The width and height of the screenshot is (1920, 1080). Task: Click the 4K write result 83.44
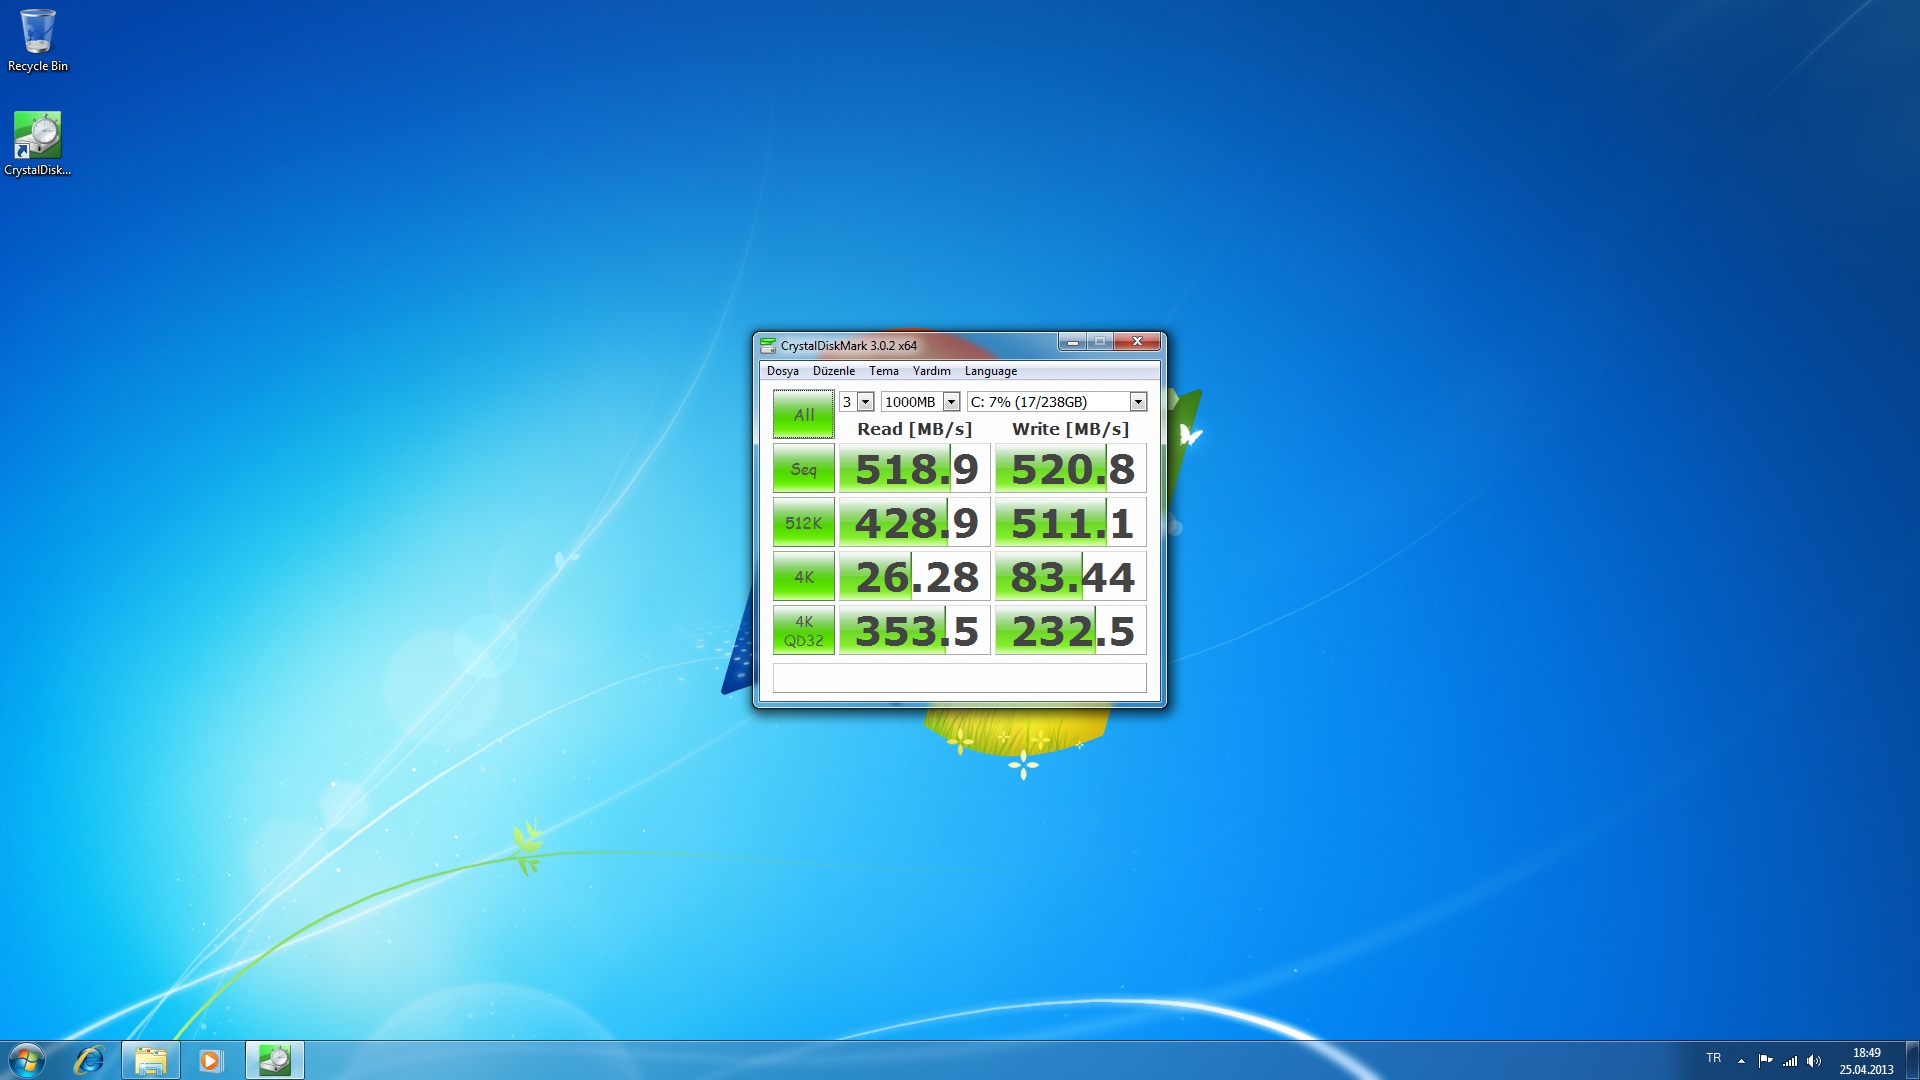(x=1070, y=577)
